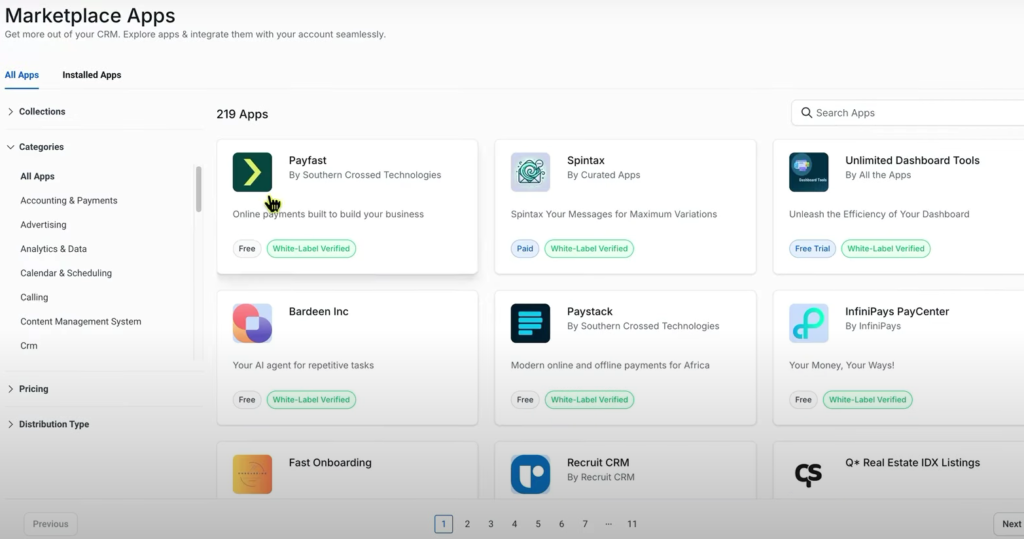The height and width of the screenshot is (539, 1024).
Task: Click White-Label Verified badge on Paystack
Action: (x=589, y=399)
